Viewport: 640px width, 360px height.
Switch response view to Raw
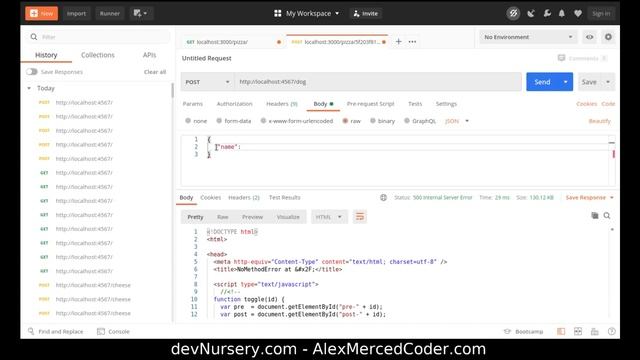tap(222, 217)
